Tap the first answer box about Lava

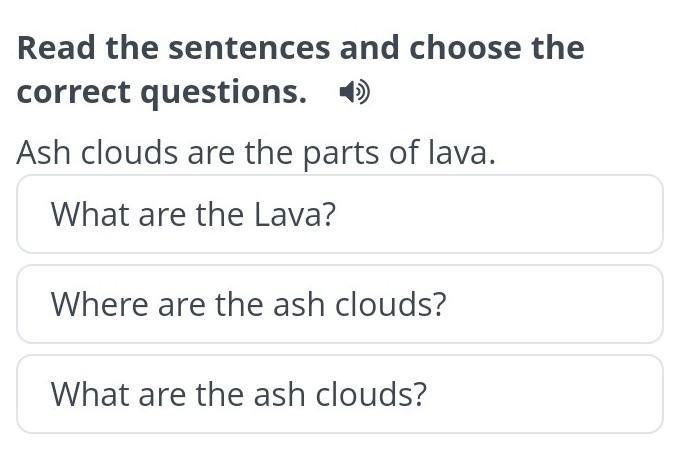click(x=340, y=214)
